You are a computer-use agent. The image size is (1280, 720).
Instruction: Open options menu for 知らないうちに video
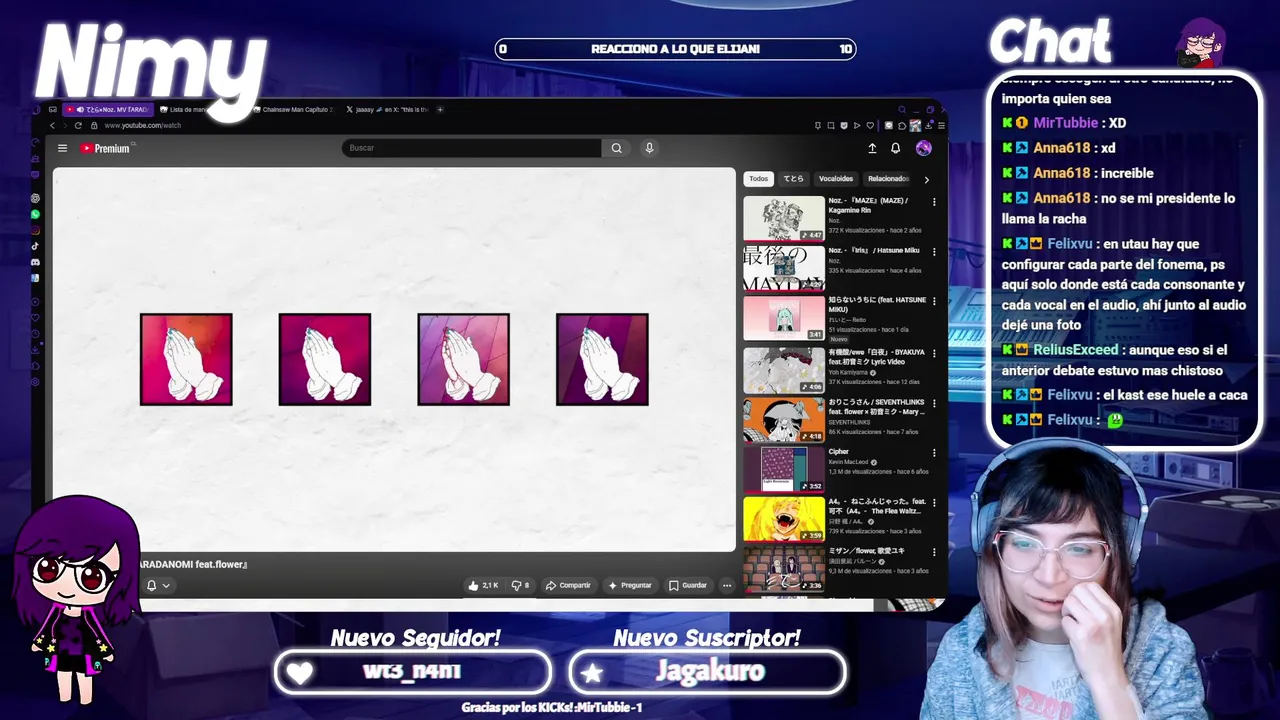pyautogui.click(x=934, y=302)
